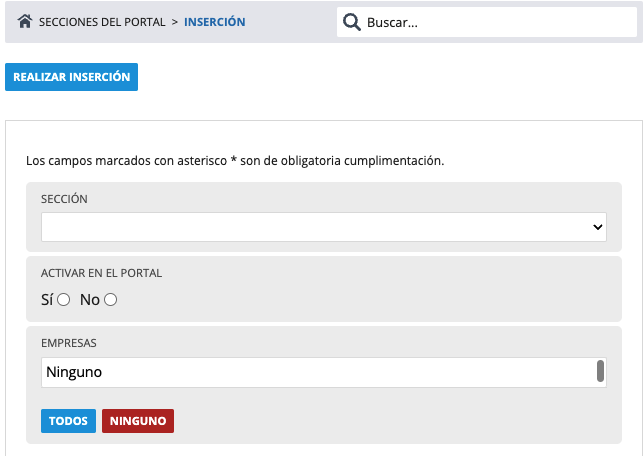Click the magnifying glass search icon

click(x=351, y=22)
